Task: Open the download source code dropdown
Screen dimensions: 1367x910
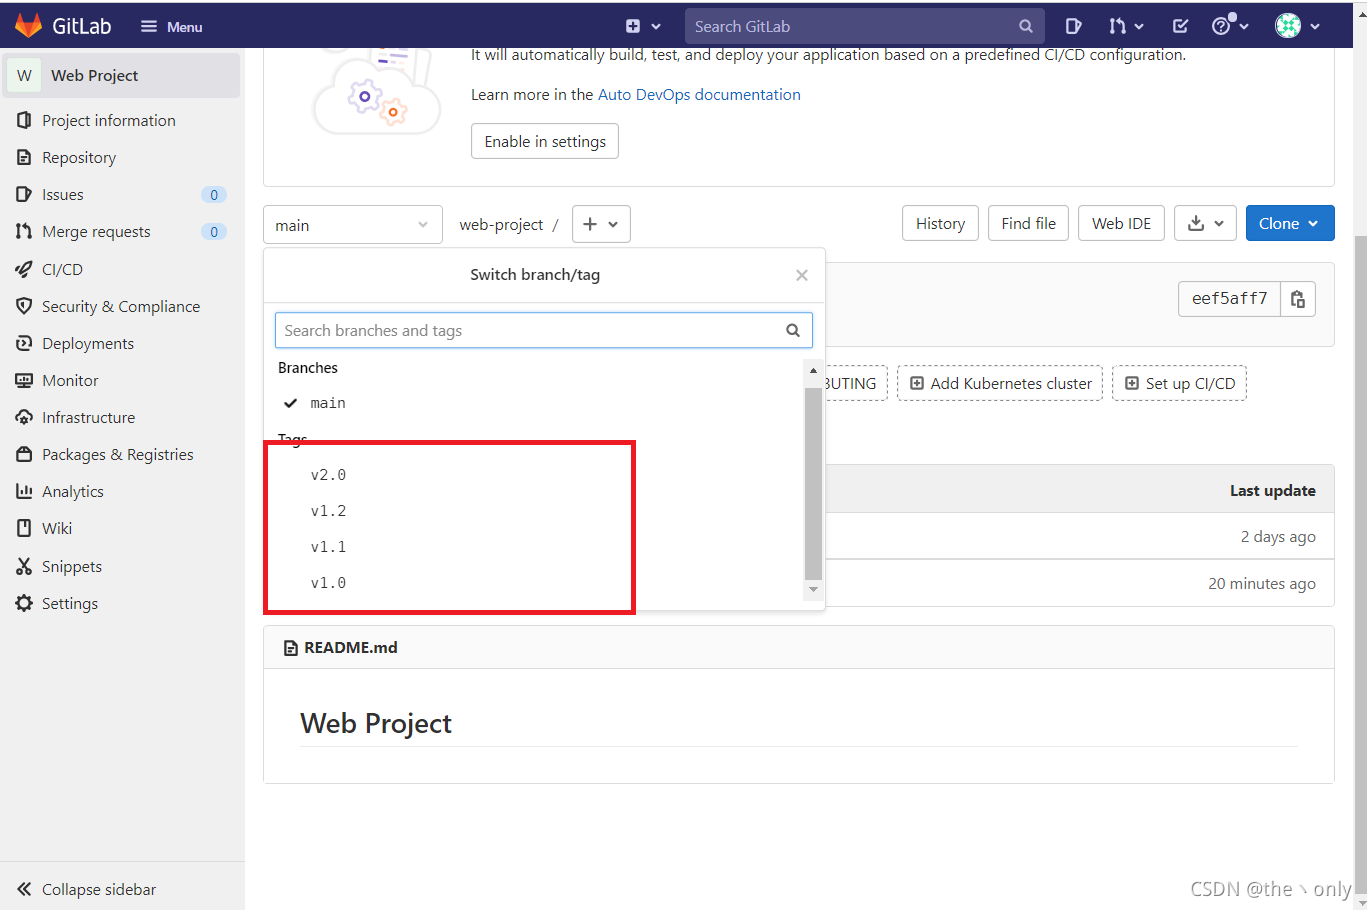Action: (x=1205, y=223)
